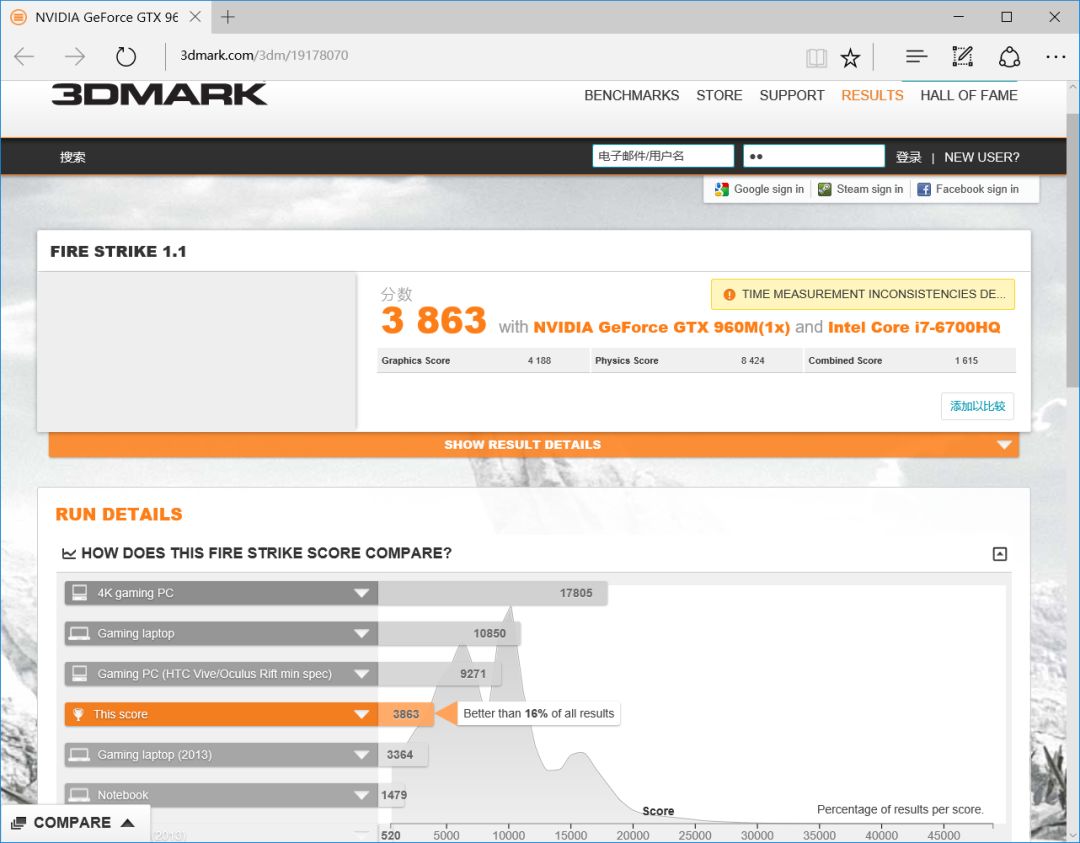Open the RESULTS menu item
Screen dimensions: 1080x843
click(x=872, y=96)
